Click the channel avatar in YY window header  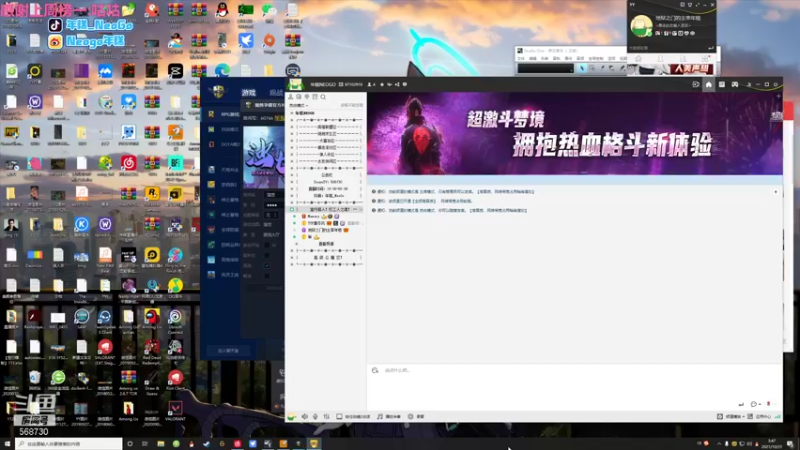pos(295,85)
